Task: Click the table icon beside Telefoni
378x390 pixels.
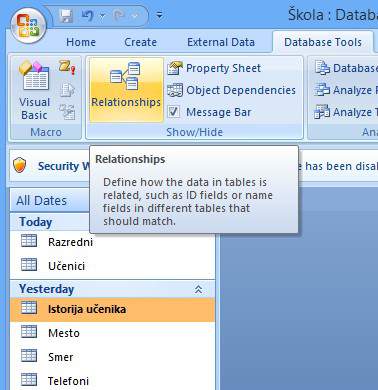Action: click(x=29, y=380)
